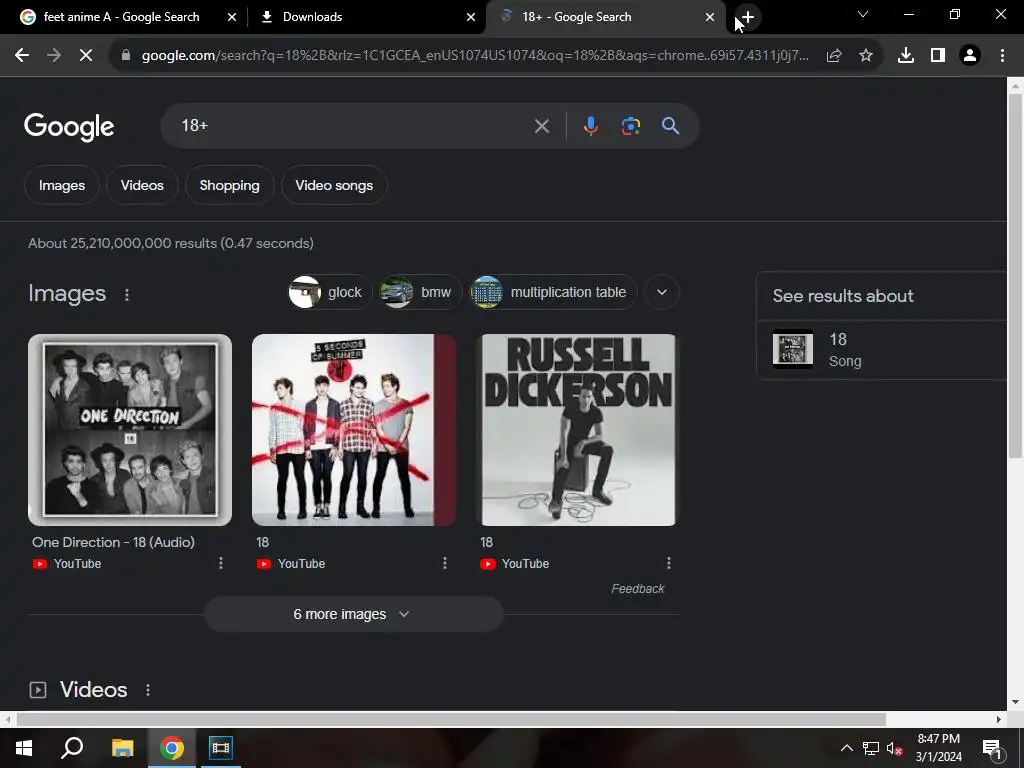This screenshot has height=768, width=1024.
Task: Click the muted volume tray icon
Action: pos(895,748)
